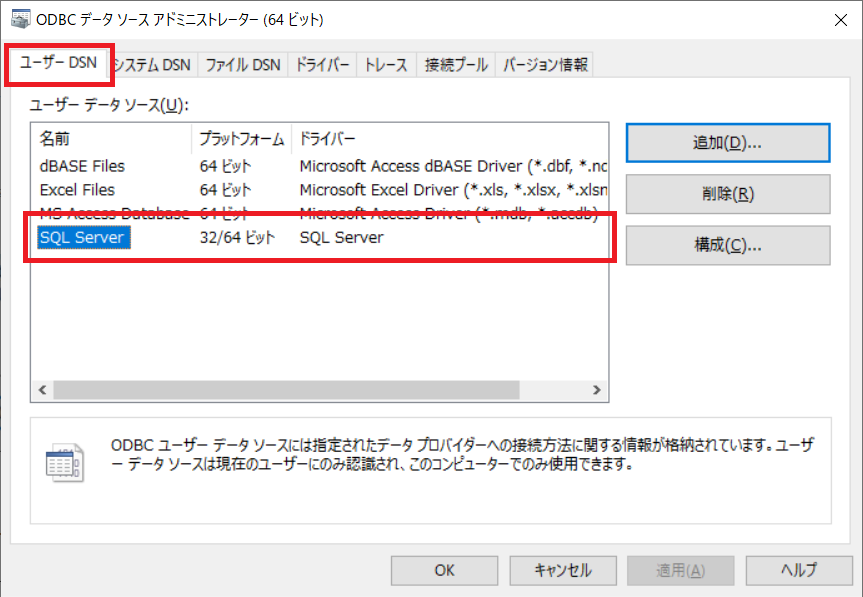Sort by the 名前 column header
Screen dimensions: 863x597
(x=111, y=139)
